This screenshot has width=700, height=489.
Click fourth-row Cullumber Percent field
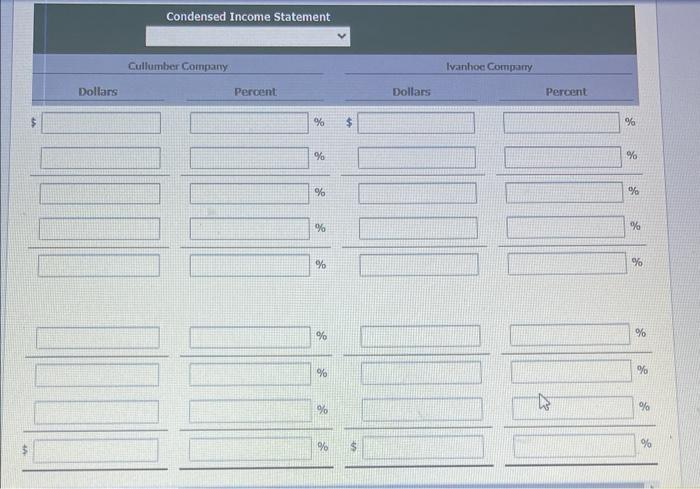(x=250, y=229)
